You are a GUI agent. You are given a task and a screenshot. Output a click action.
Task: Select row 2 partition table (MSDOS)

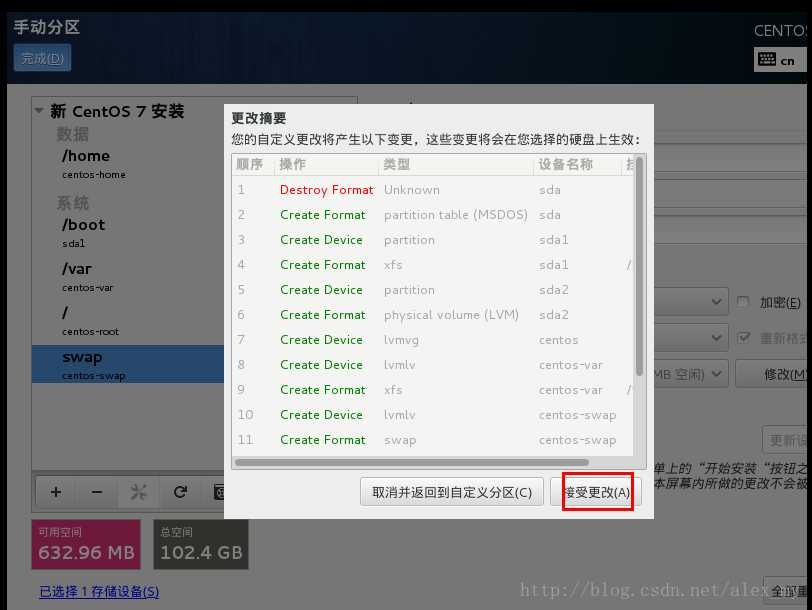432,214
